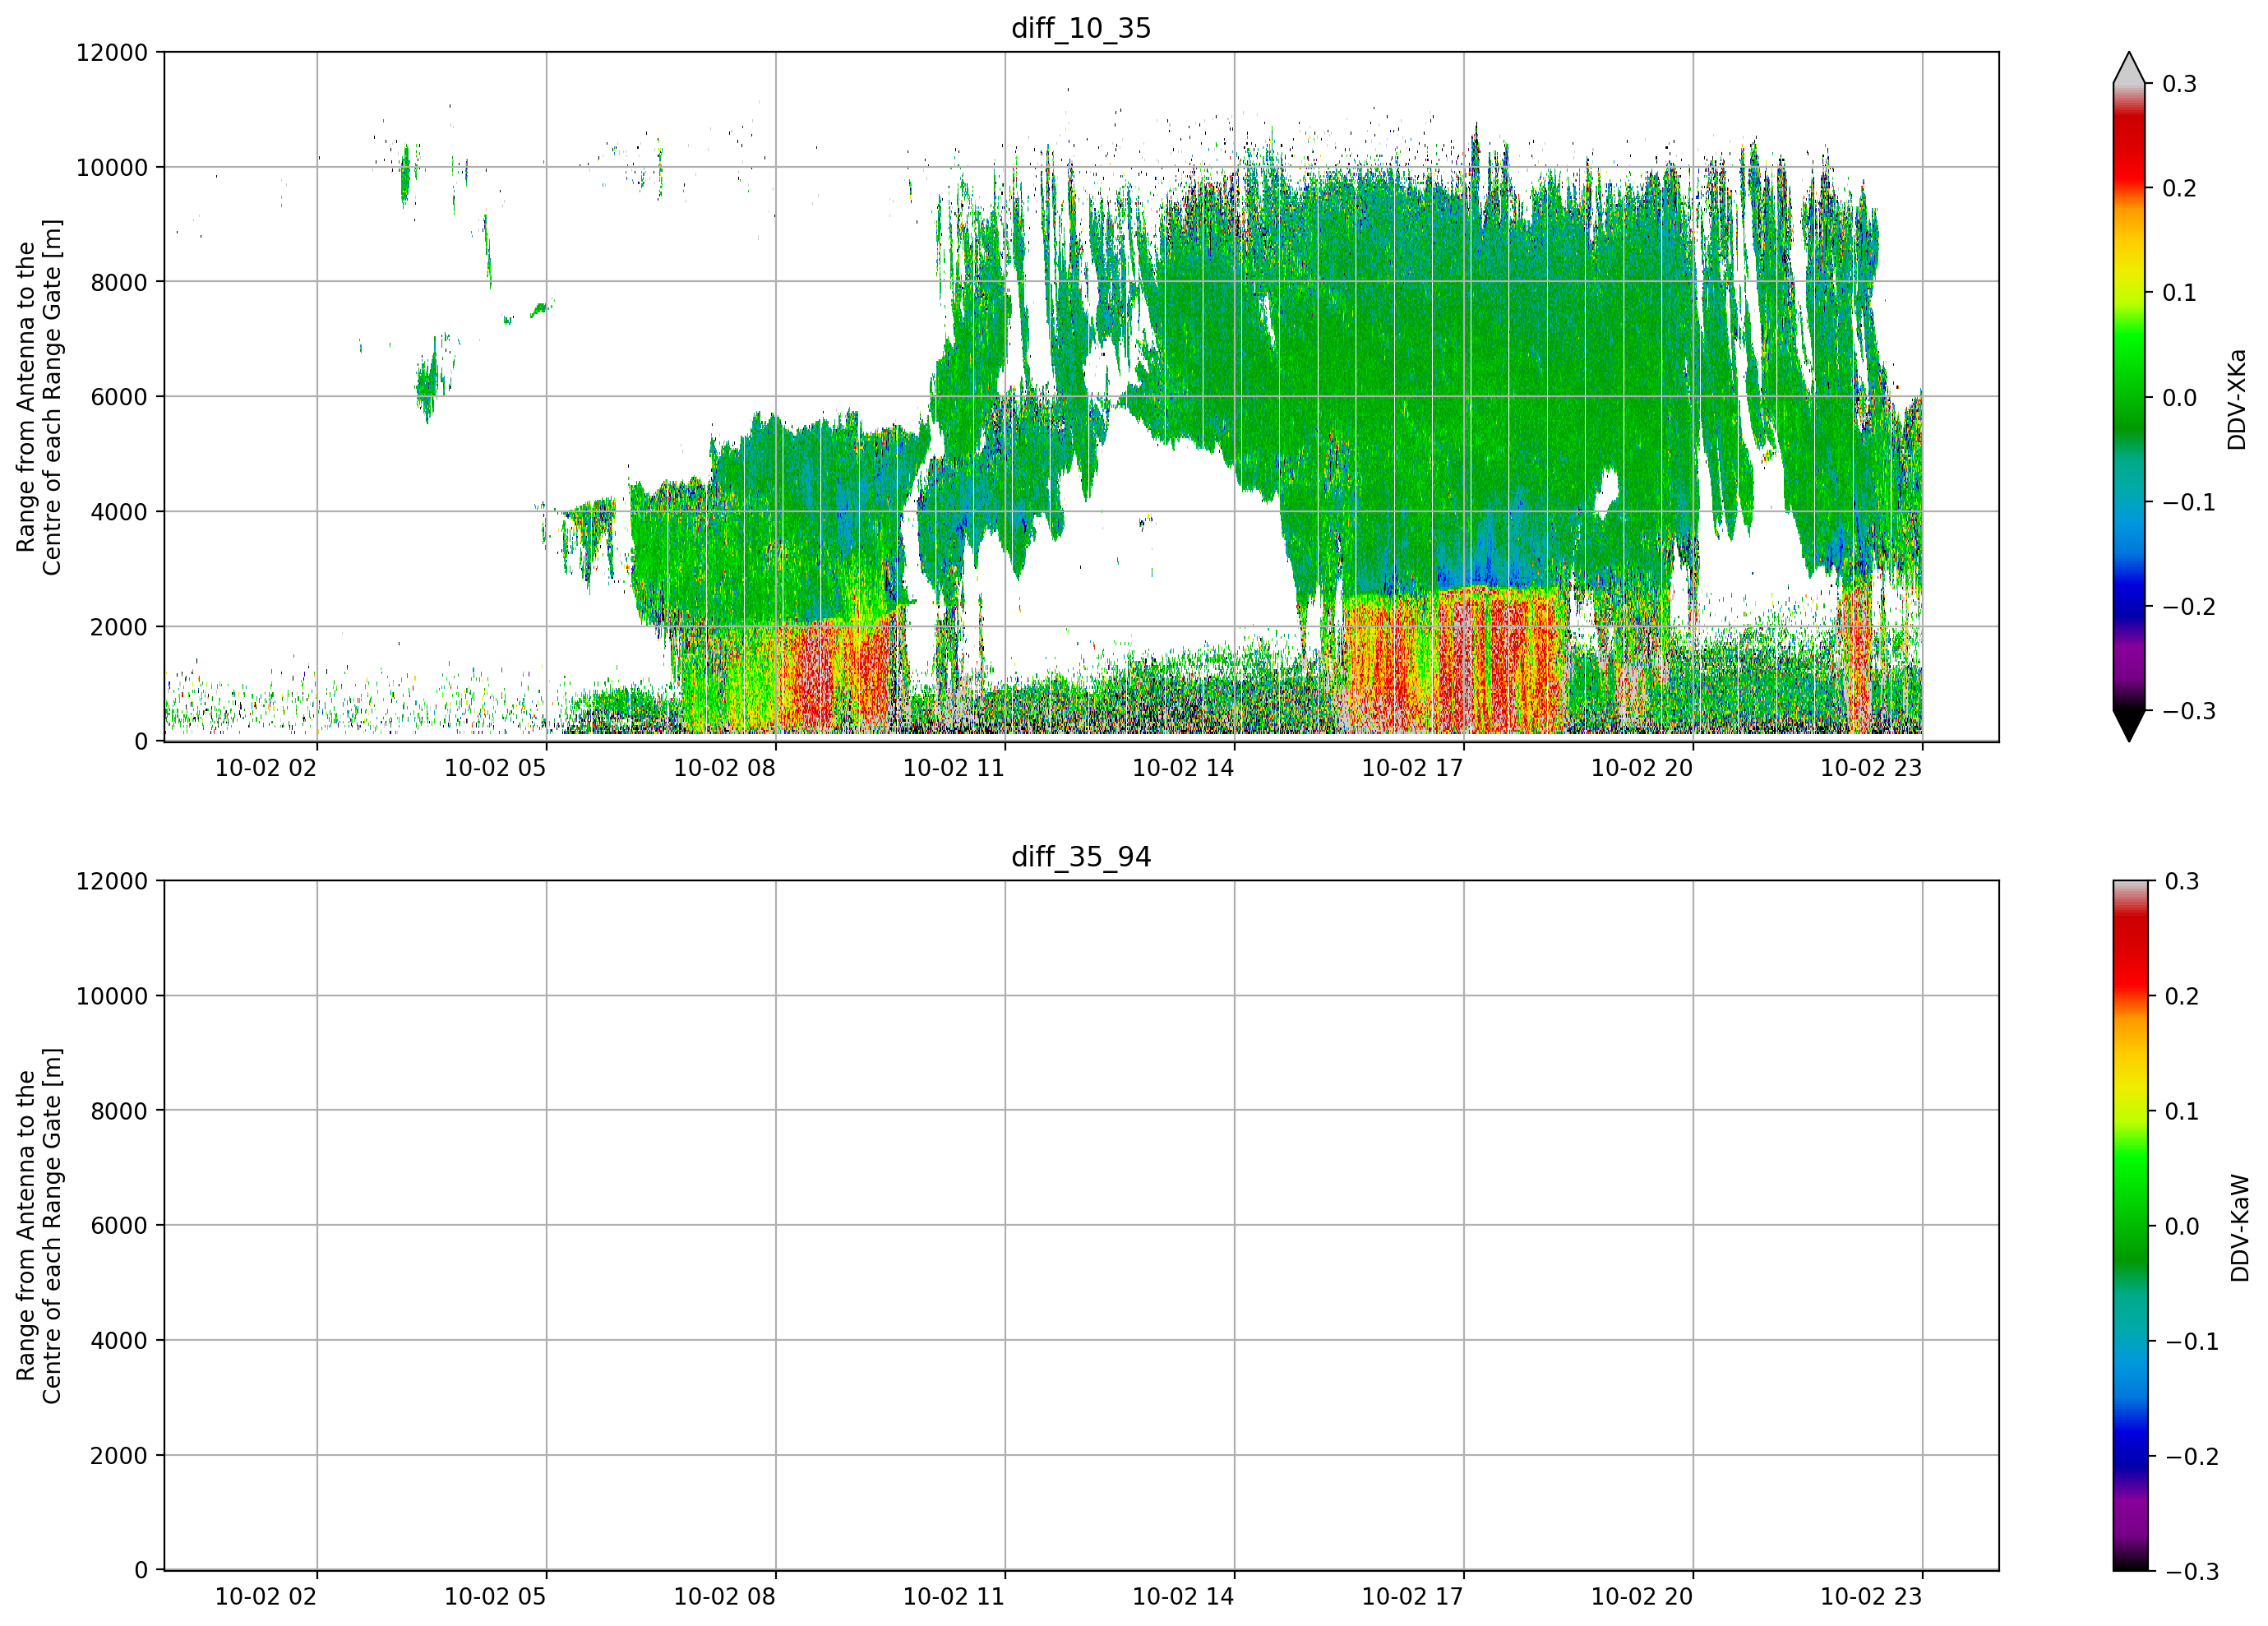Click the 10-02 23 tick label on the top plot
Image resolution: width=2268 pixels, height=1626 pixels.
click(1871, 768)
